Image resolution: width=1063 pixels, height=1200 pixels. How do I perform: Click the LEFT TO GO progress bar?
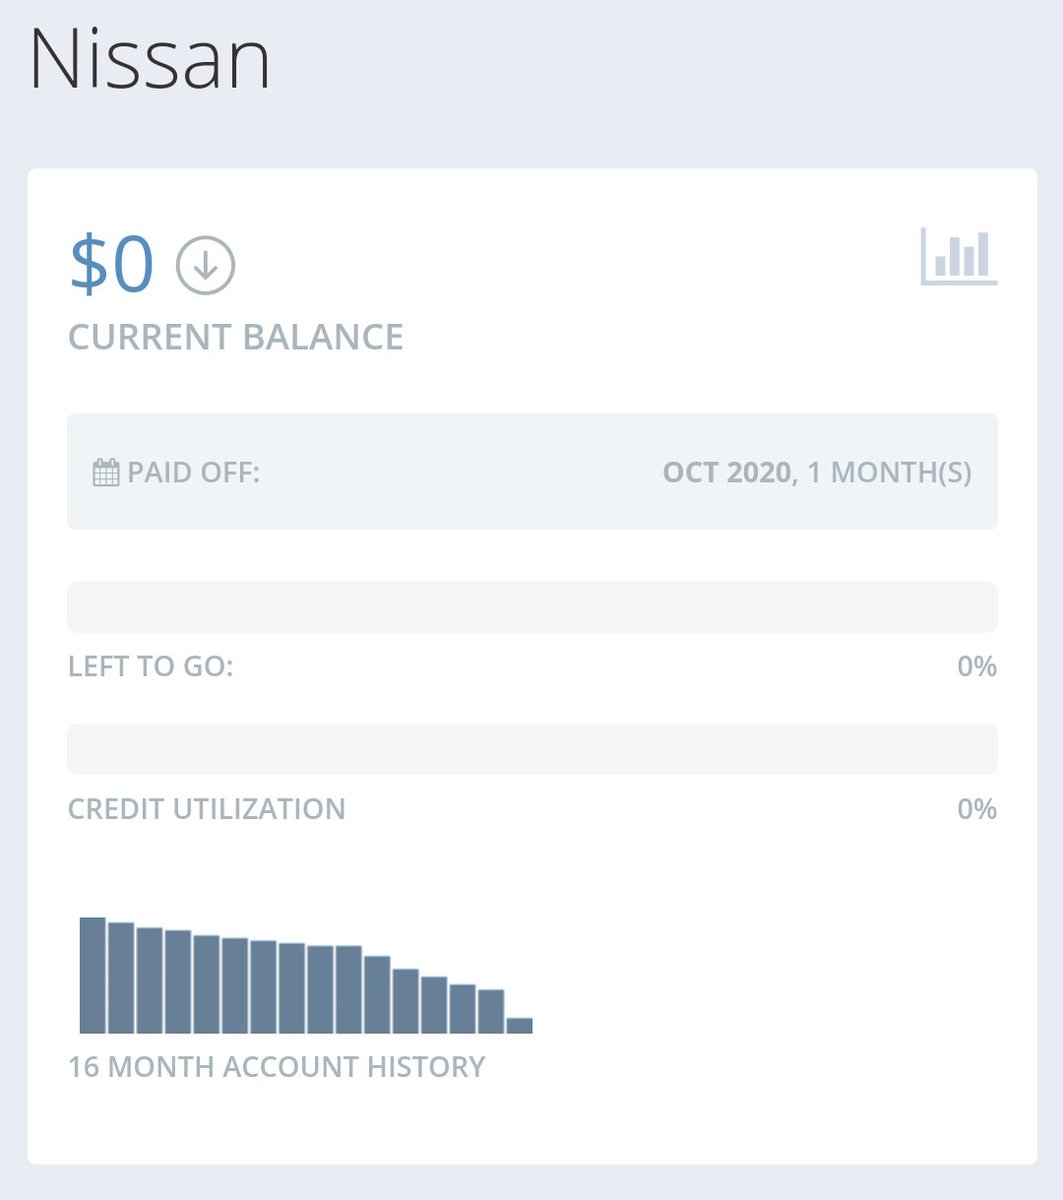532,607
